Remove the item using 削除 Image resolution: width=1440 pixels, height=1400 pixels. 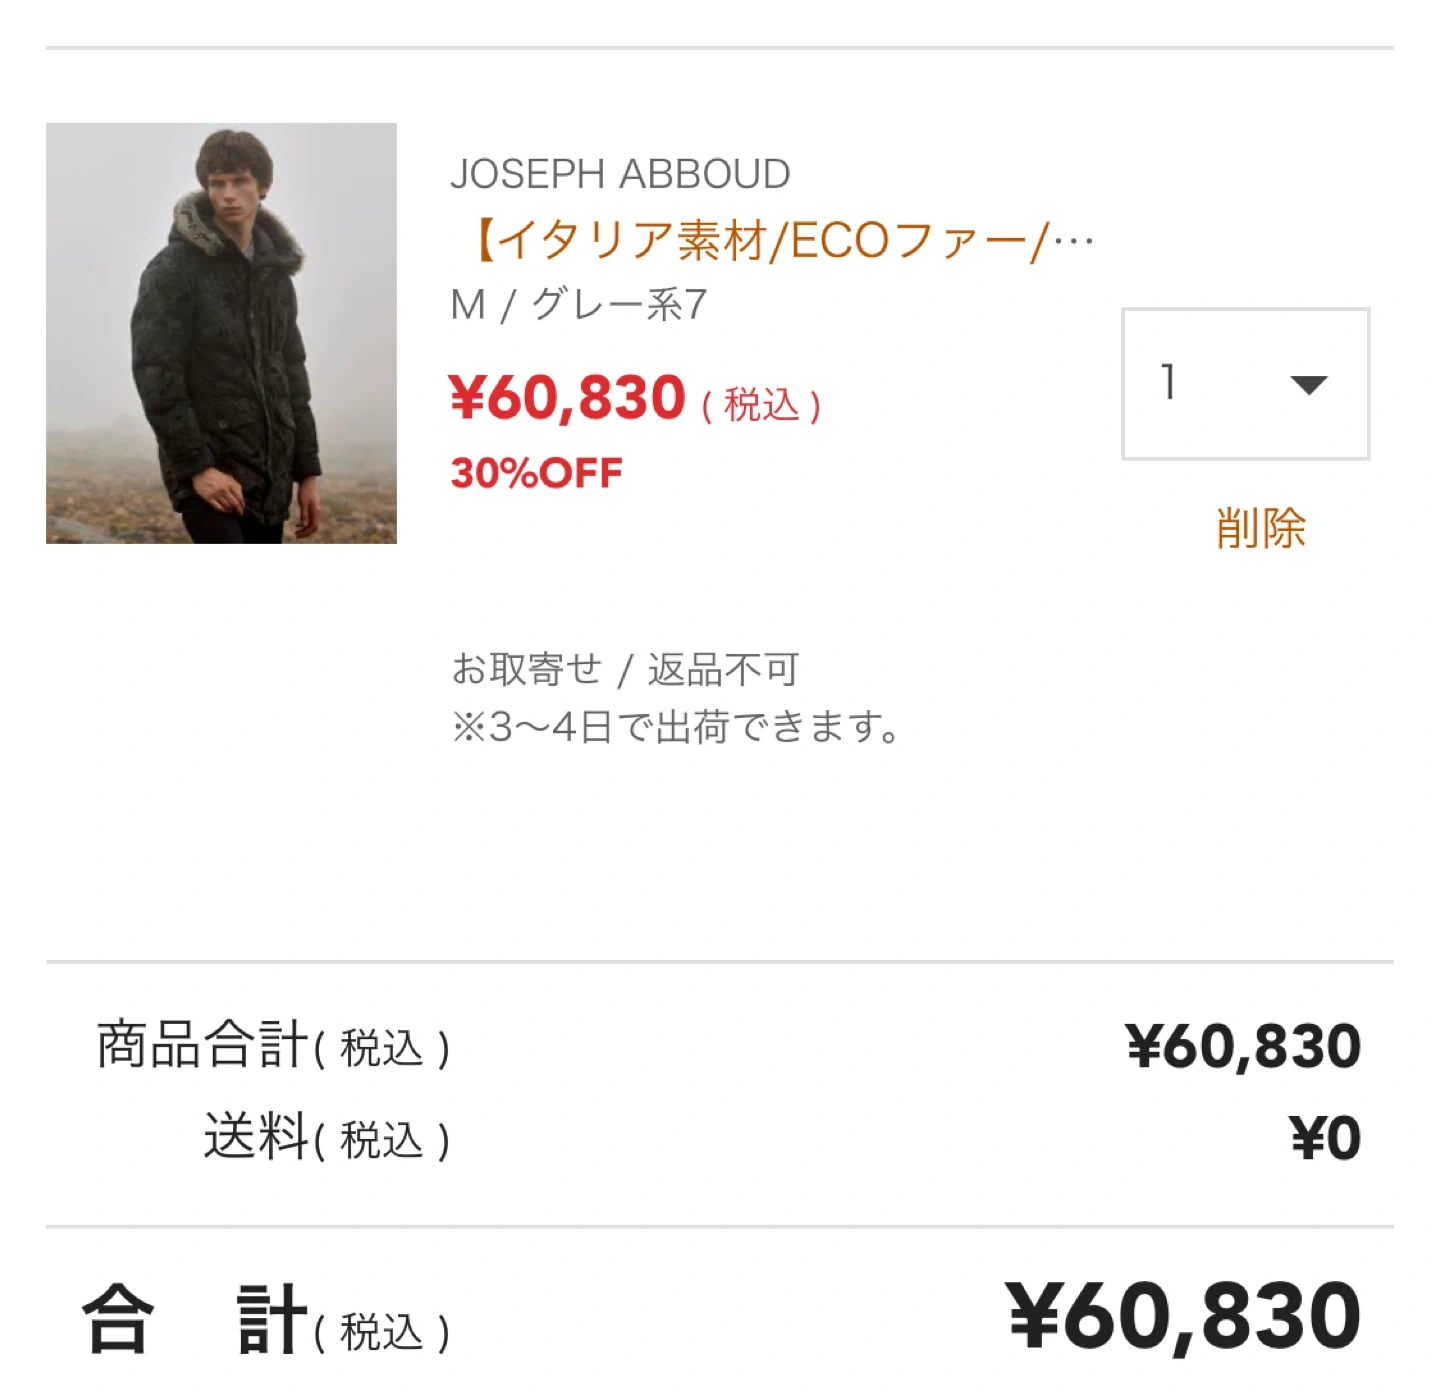pos(1261,528)
